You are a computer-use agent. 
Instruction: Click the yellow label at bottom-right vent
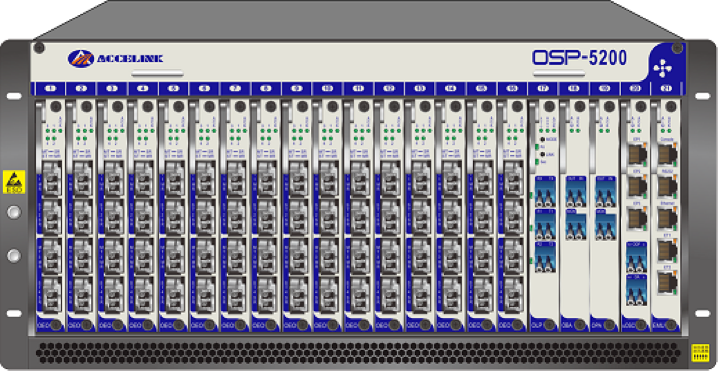(x=700, y=353)
